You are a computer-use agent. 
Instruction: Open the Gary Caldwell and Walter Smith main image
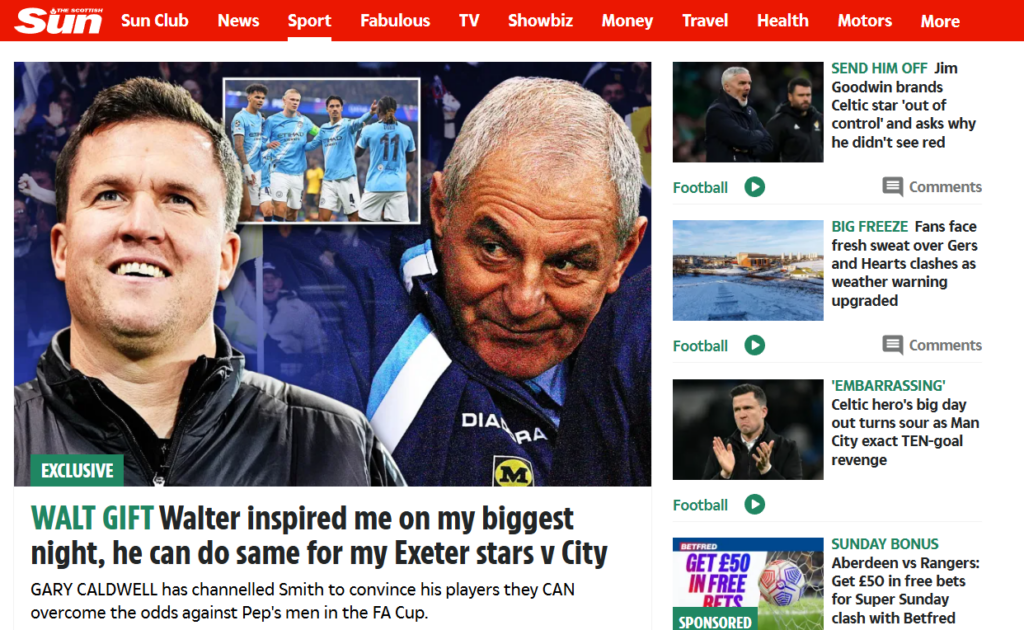click(x=332, y=274)
